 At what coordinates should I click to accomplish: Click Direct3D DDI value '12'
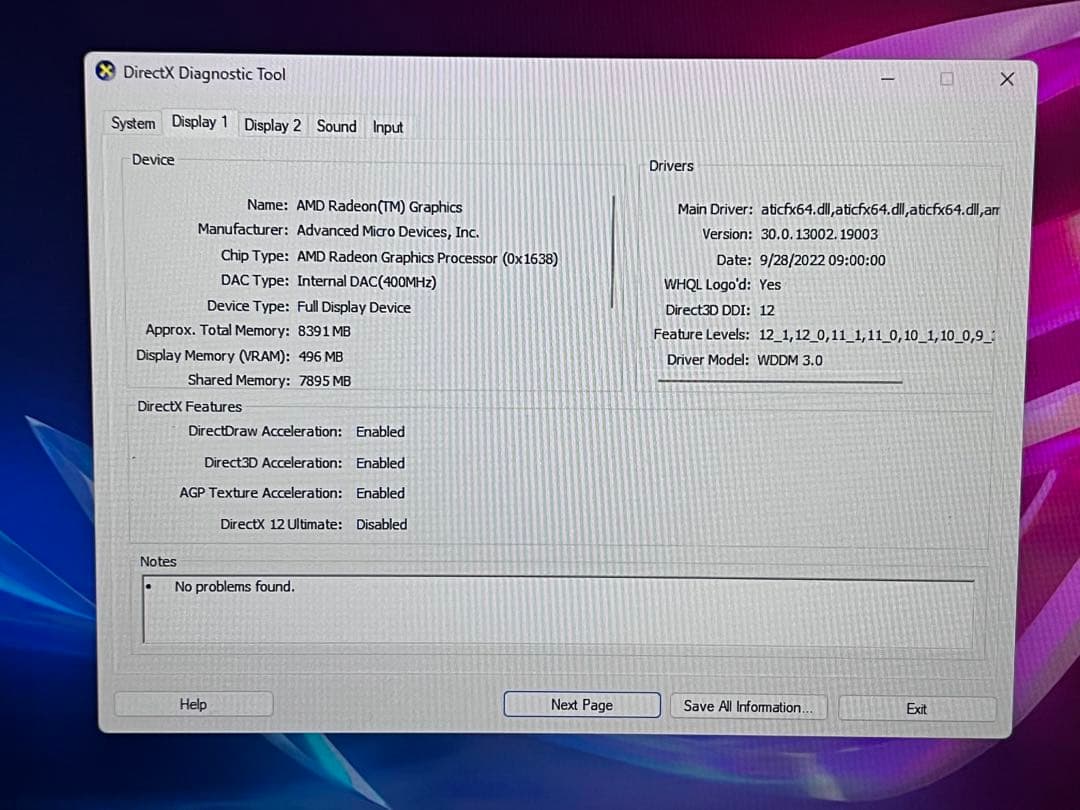(767, 311)
